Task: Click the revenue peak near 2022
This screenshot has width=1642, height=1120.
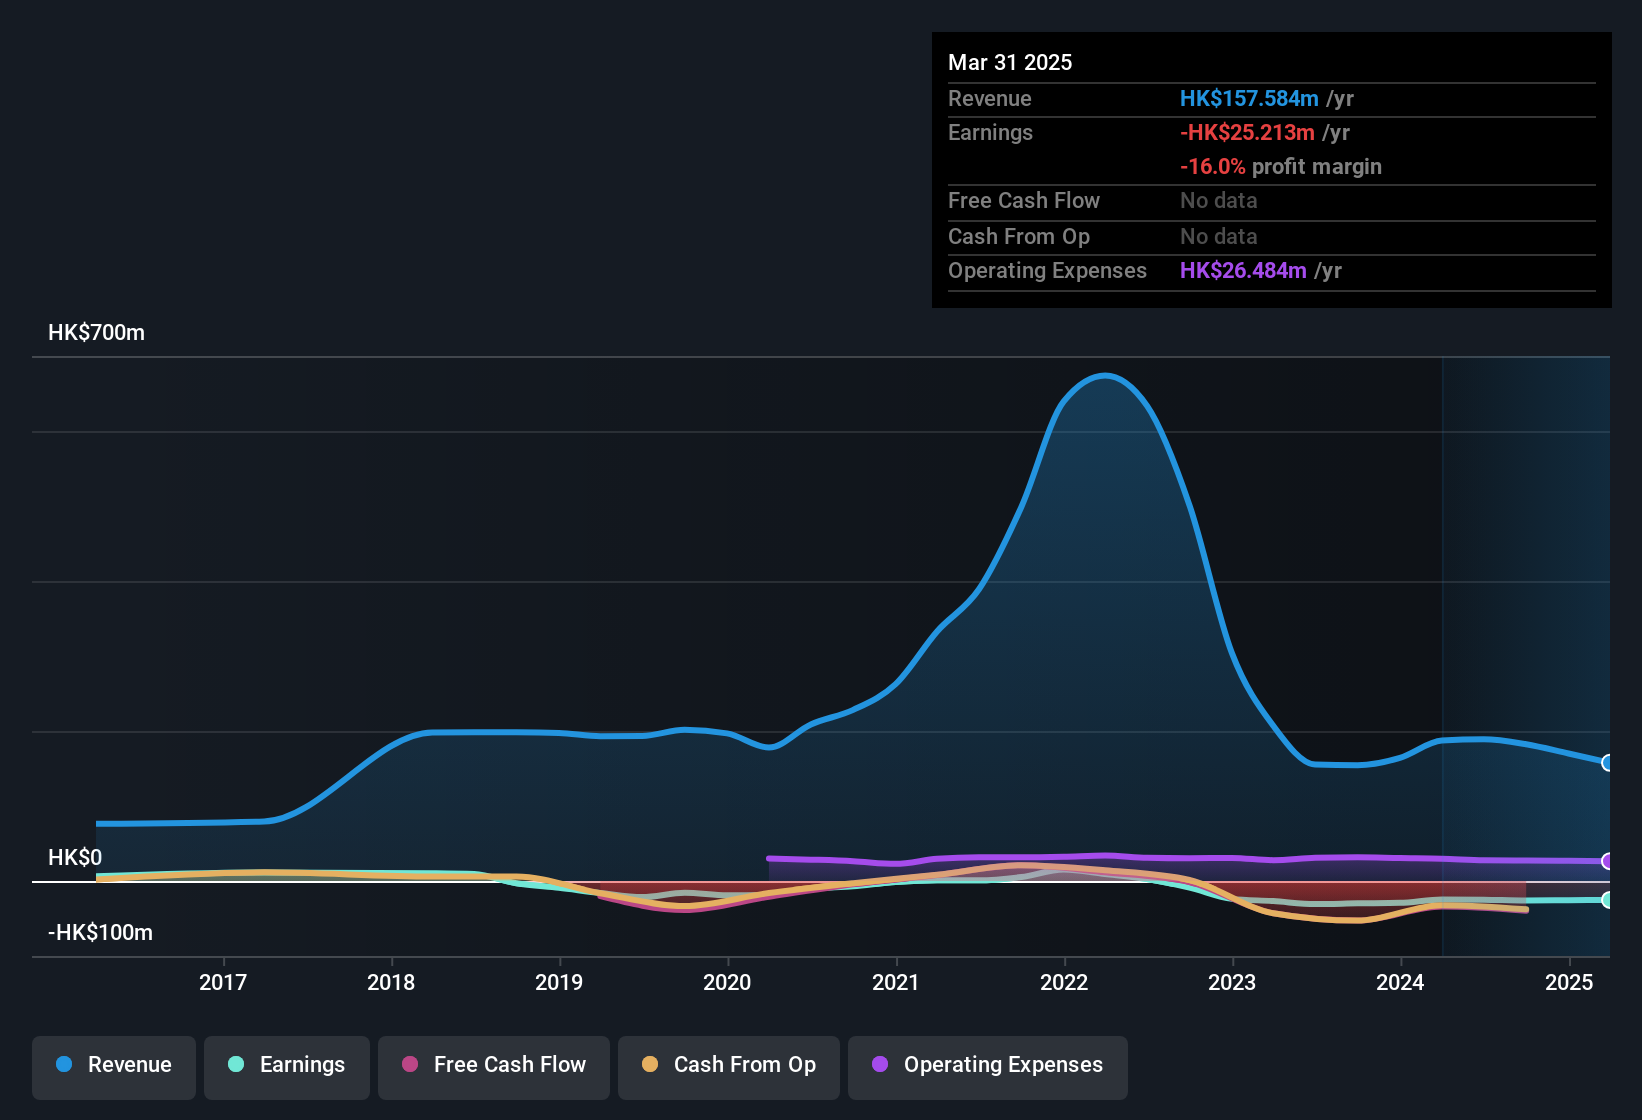Action: (x=1104, y=376)
